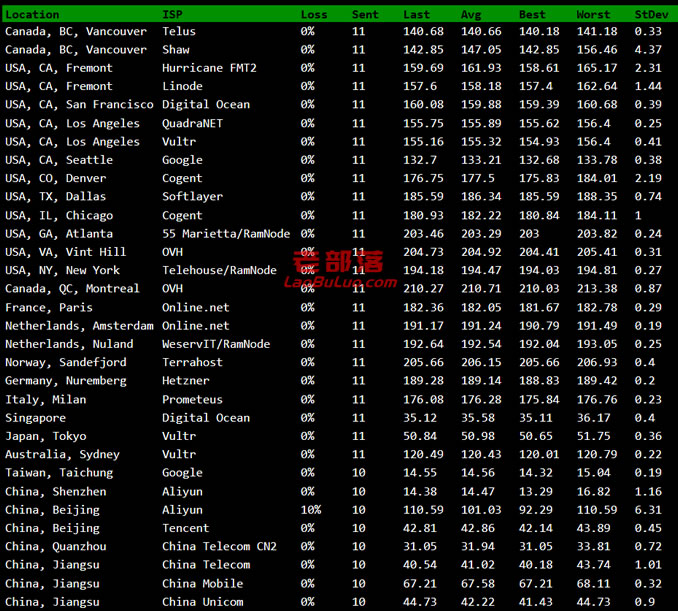Click the ISP entry 'Shaw'
Screen dimensions: 678x611
coord(176,50)
